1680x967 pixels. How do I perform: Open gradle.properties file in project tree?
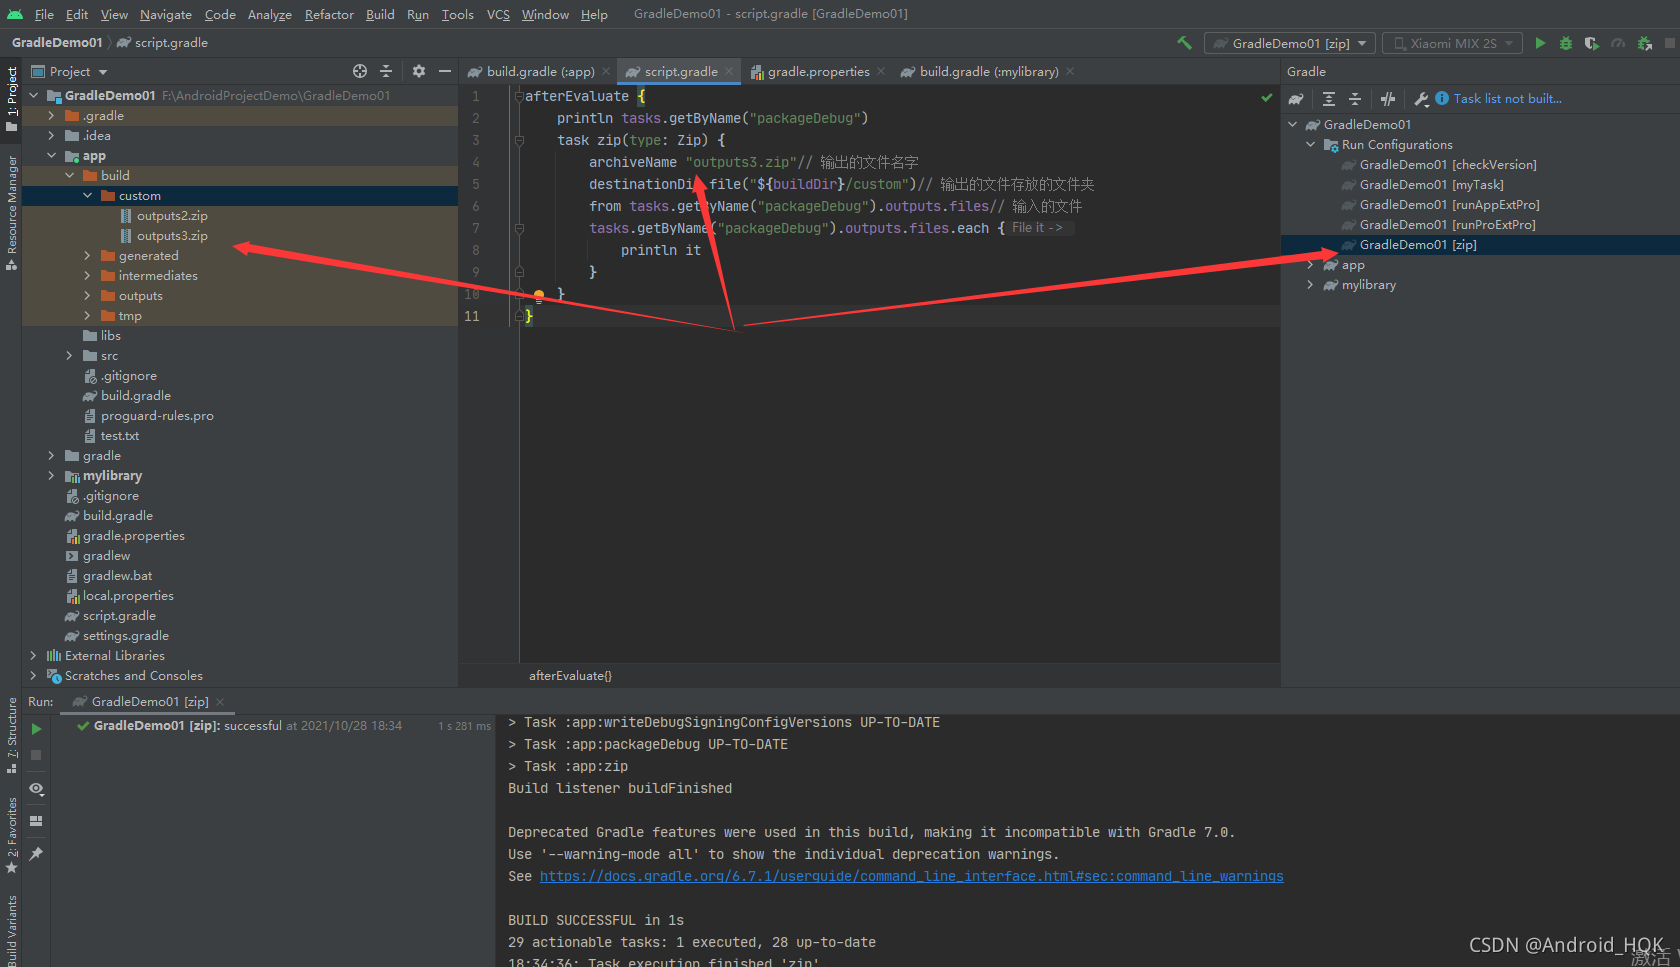133,536
